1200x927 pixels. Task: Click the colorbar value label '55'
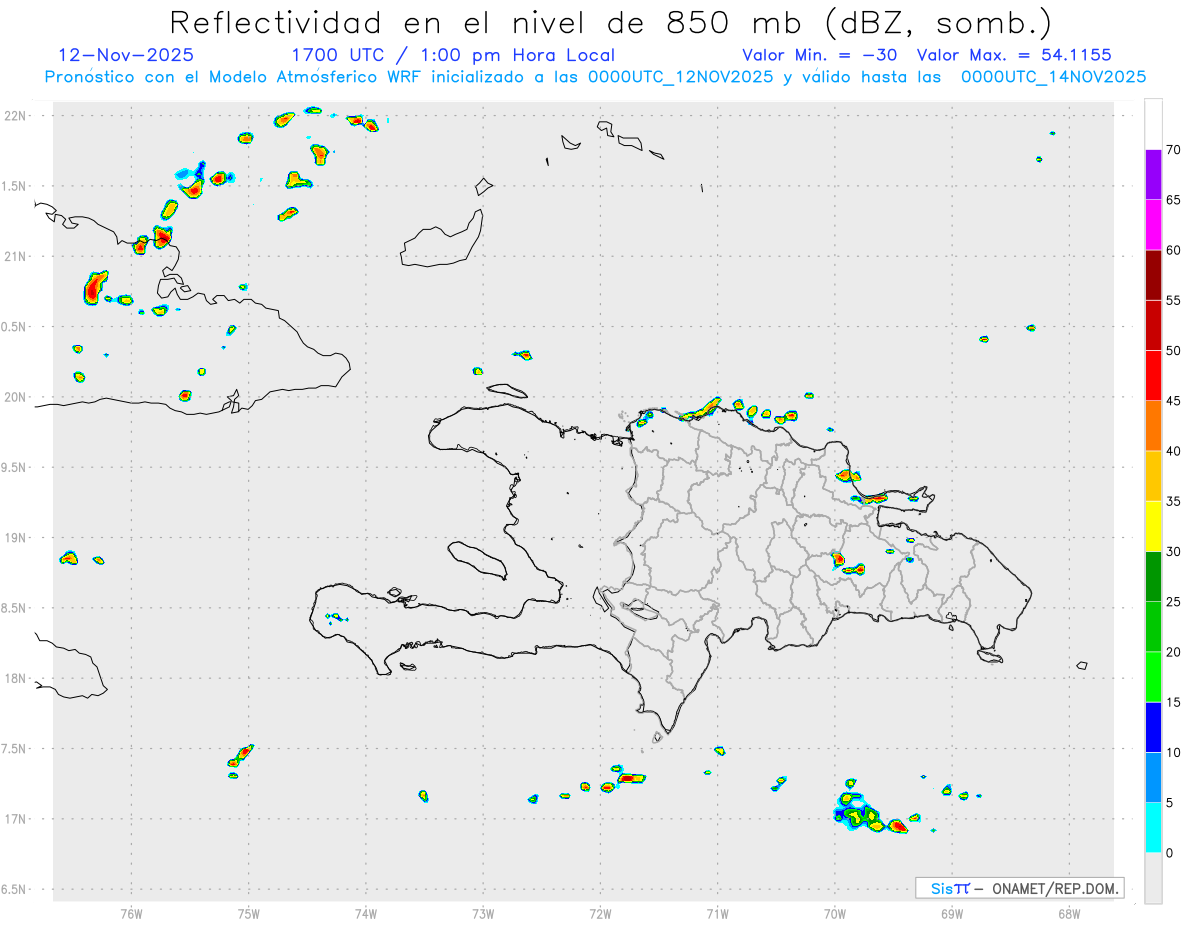point(1174,300)
